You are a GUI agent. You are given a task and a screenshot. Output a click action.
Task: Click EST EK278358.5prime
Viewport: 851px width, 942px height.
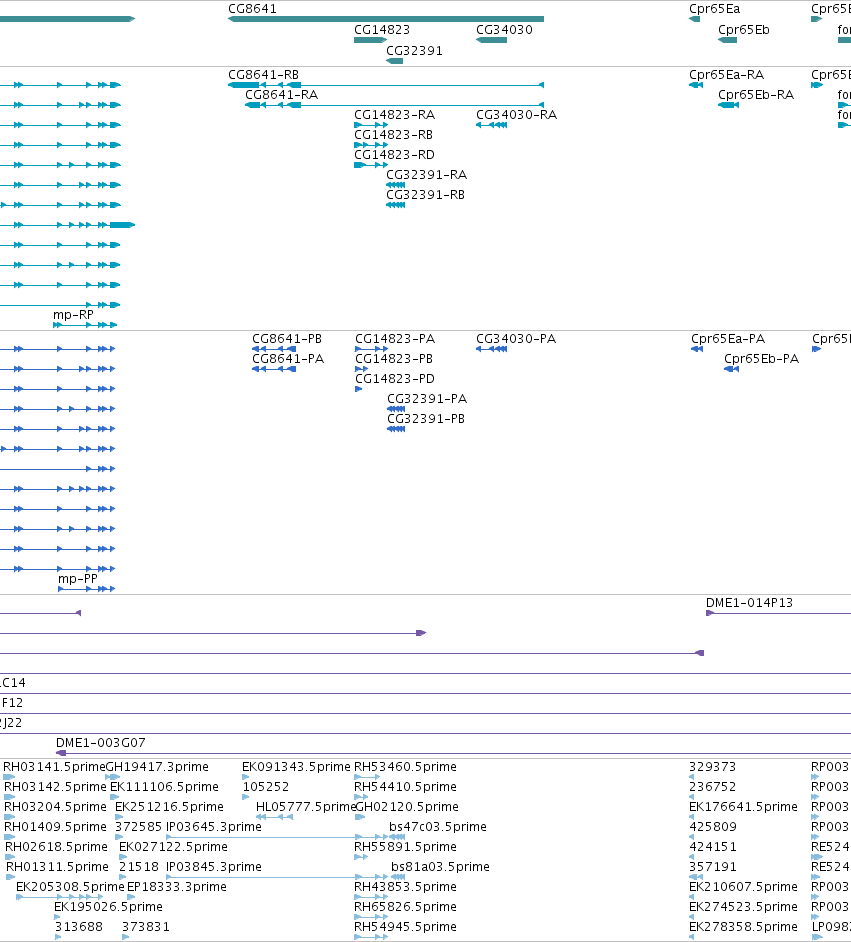tap(743, 926)
